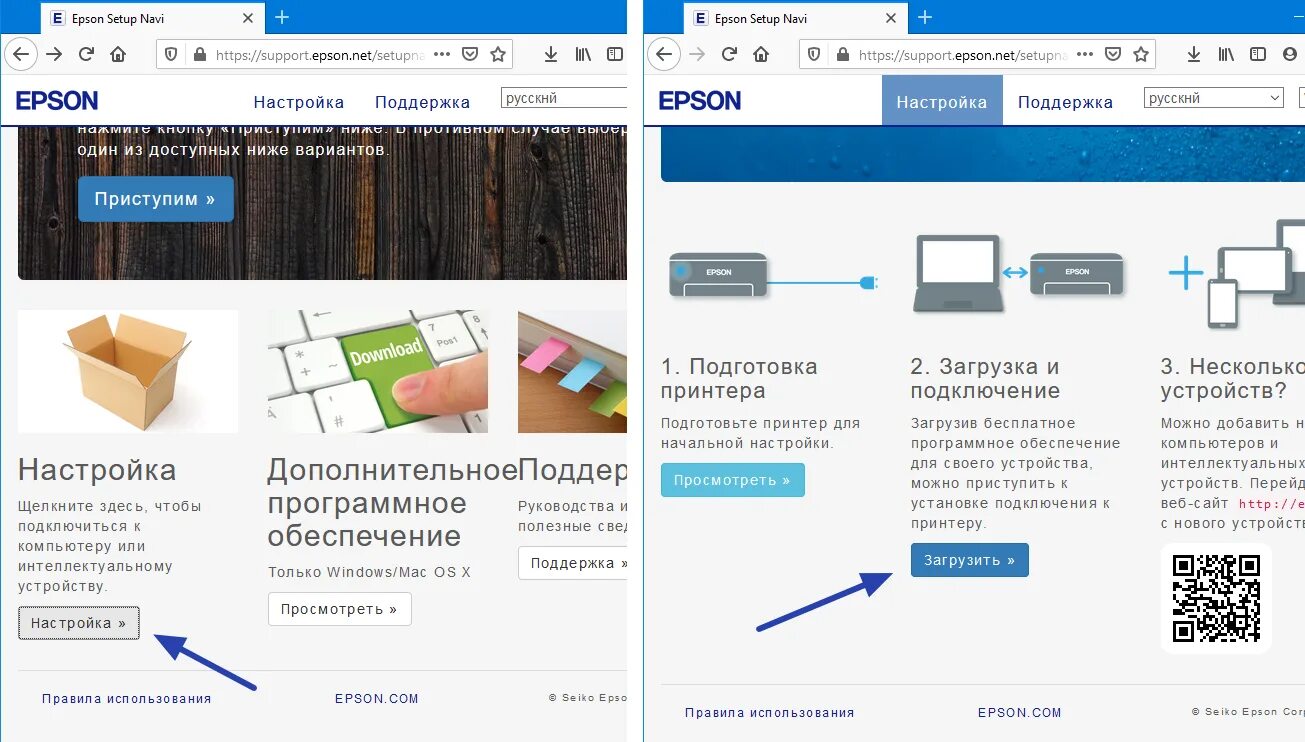Open Поддержка menu in right page header
Image resolution: width=1305 pixels, height=742 pixels.
pyautogui.click(x=1065, y=102)
